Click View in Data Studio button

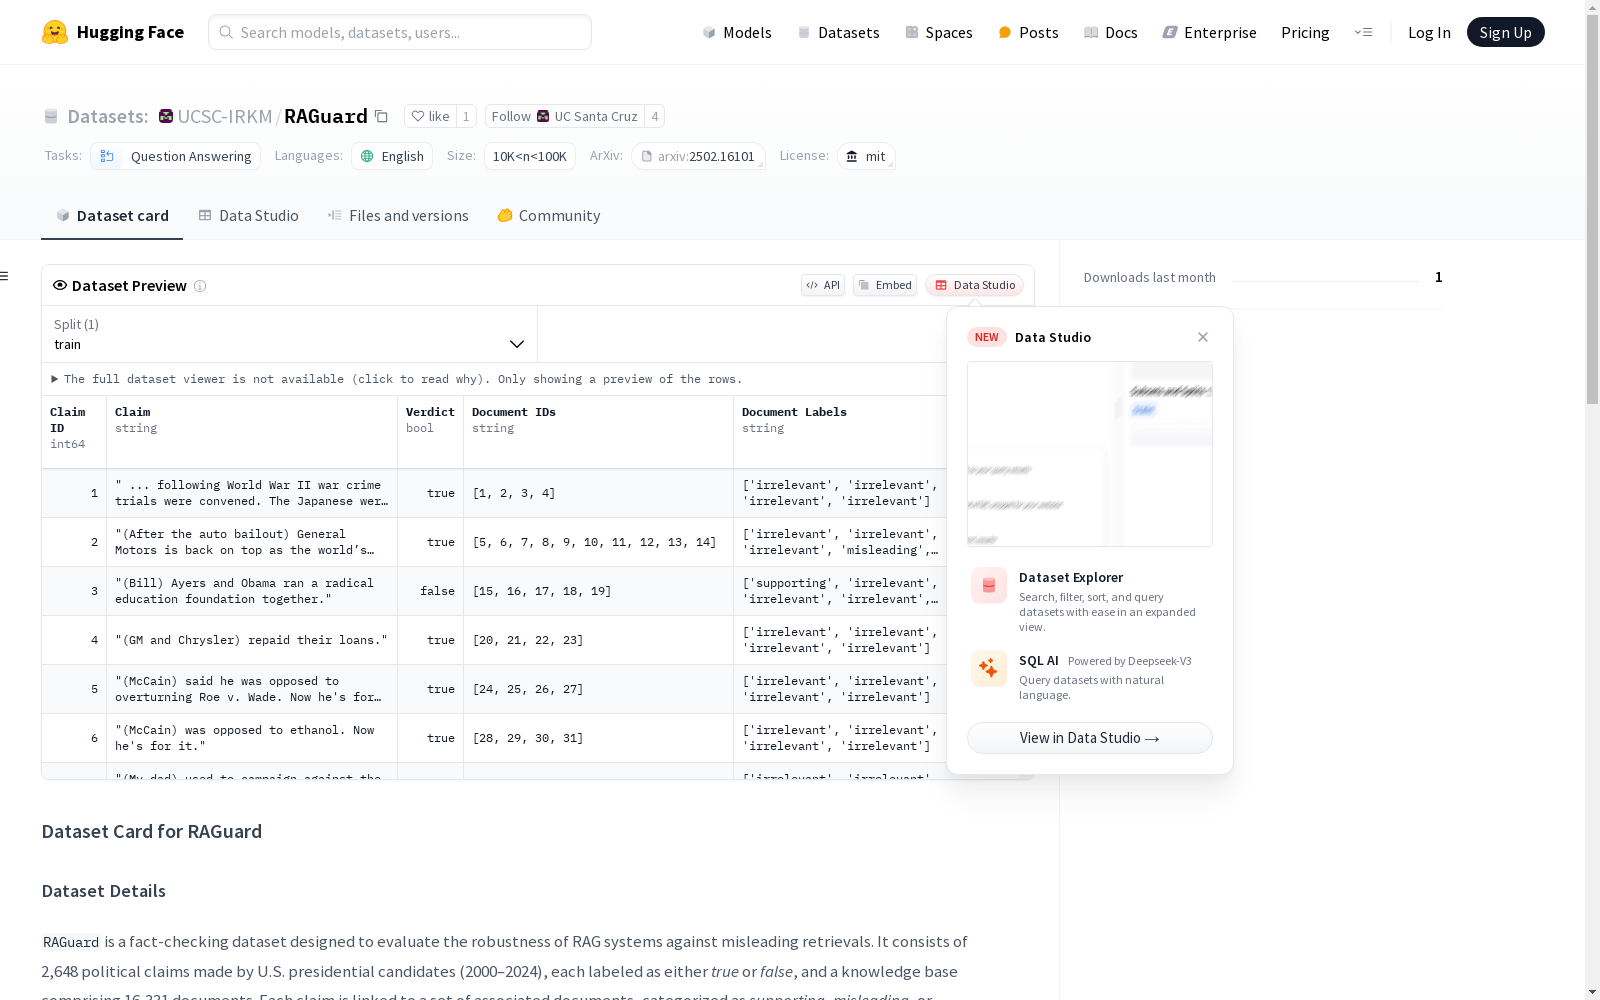[1090, 738]
